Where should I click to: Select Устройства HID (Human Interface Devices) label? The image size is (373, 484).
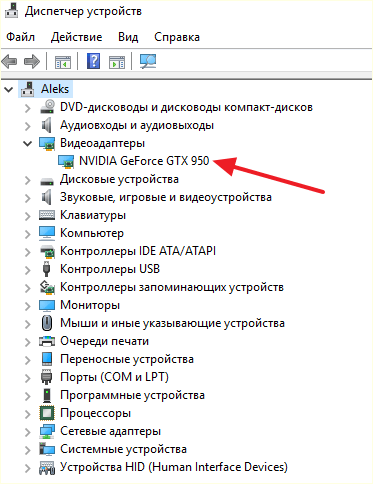tap(174, 467)
